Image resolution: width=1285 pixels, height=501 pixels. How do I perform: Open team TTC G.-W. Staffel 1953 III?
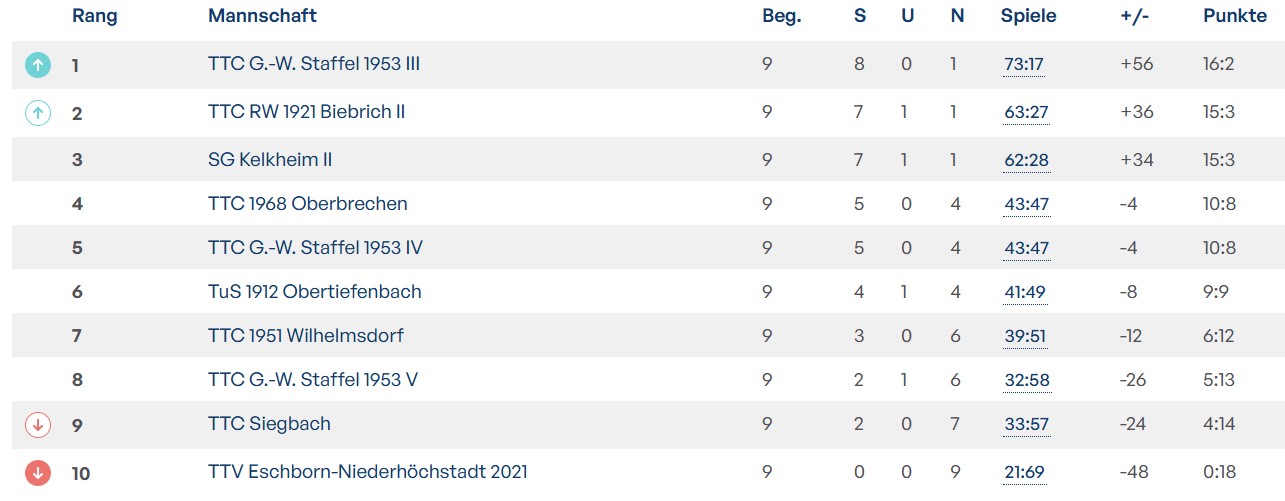tap(314, 64)
